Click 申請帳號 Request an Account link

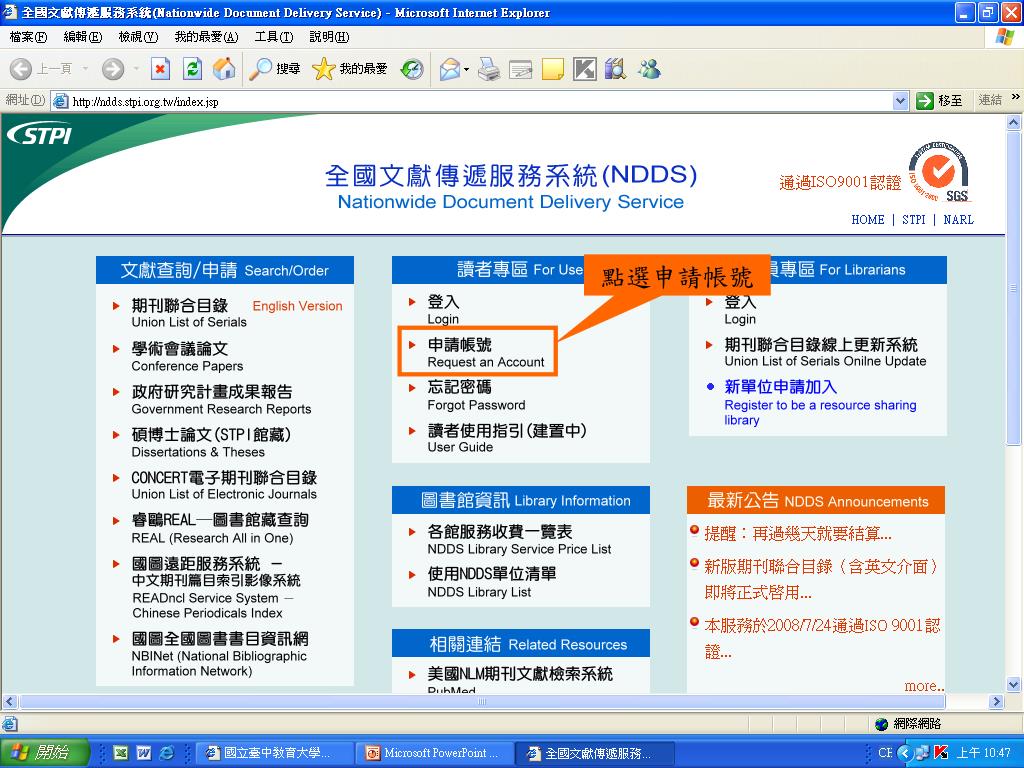485,353
